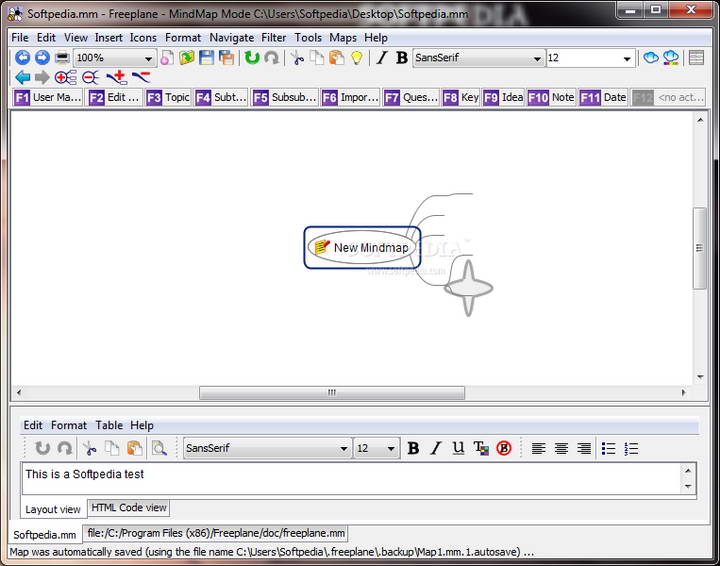720x566 pixels.
Task: Add a new child node with lightbulb
Action: [x=357, y=58]
